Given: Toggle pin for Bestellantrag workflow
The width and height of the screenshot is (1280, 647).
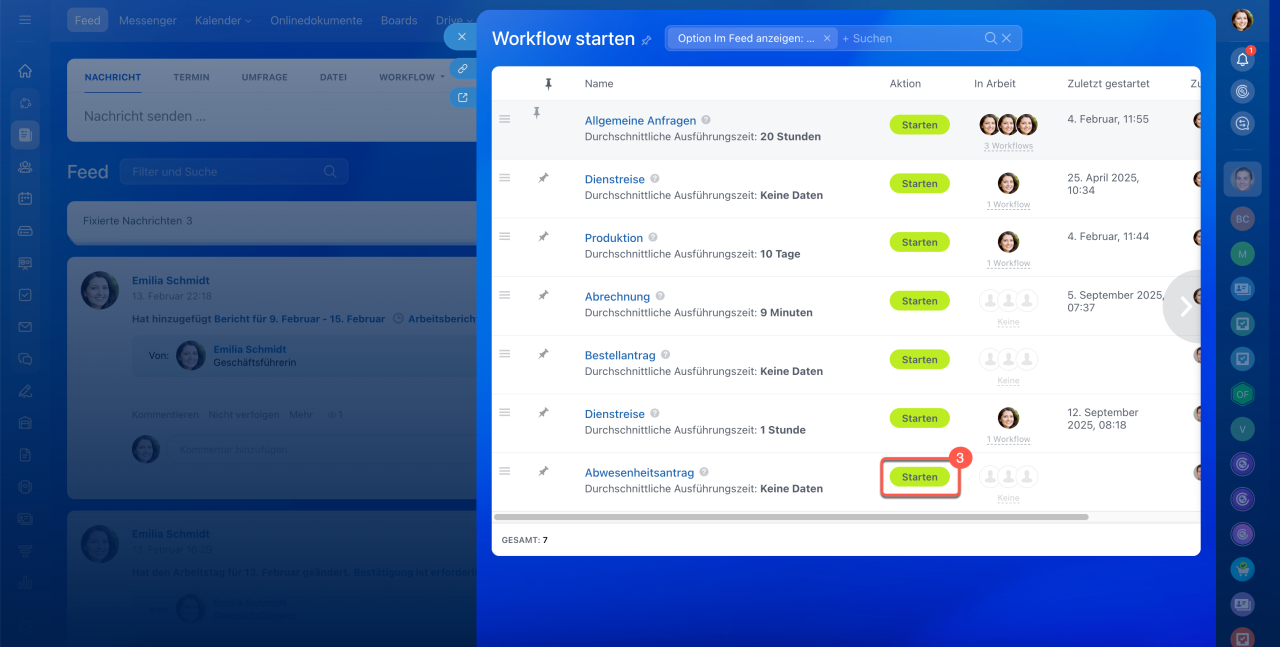Looking at the screenshot, I should [x=544, y=354].
